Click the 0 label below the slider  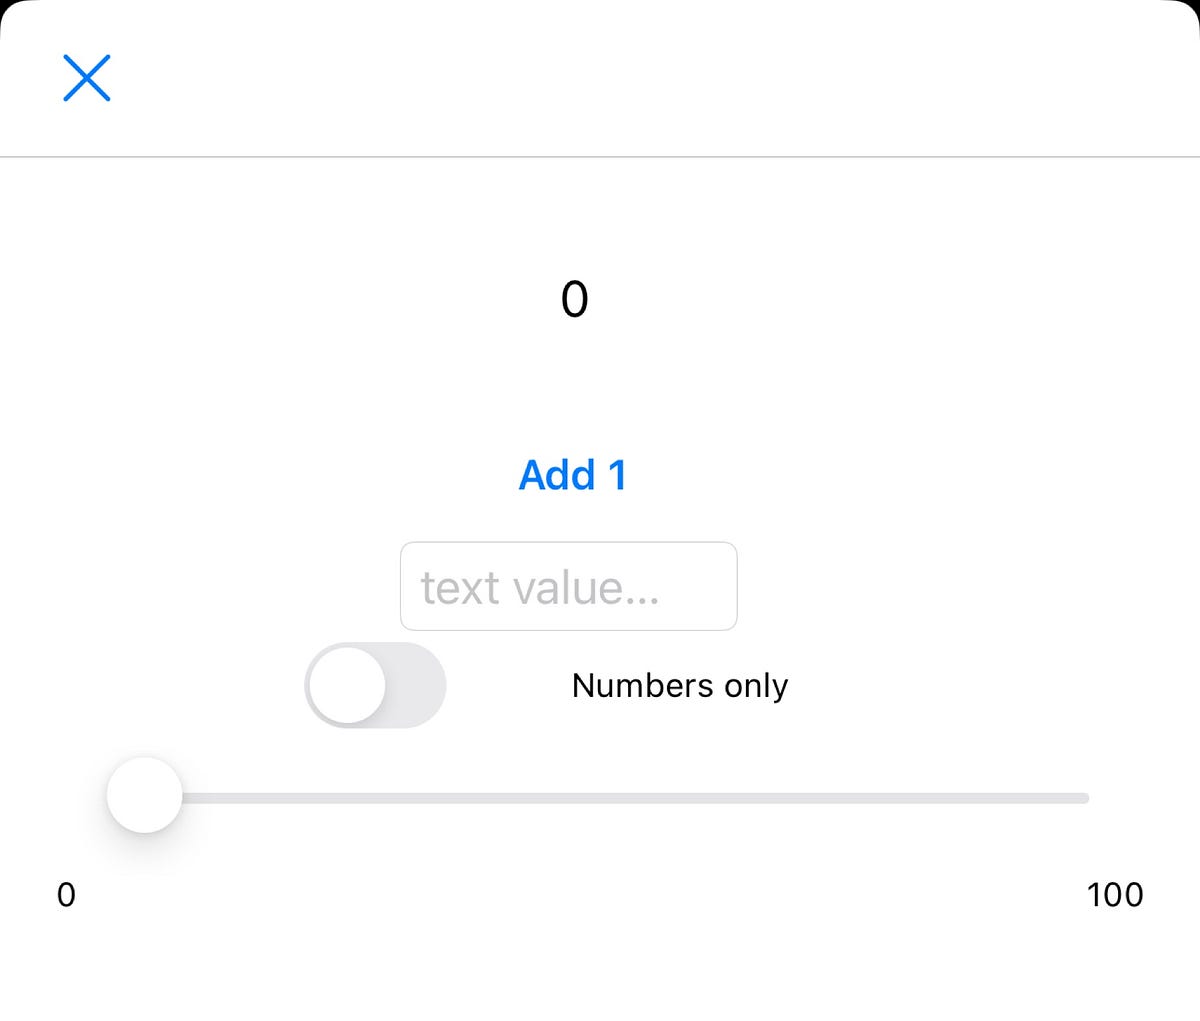click(66, 895)
